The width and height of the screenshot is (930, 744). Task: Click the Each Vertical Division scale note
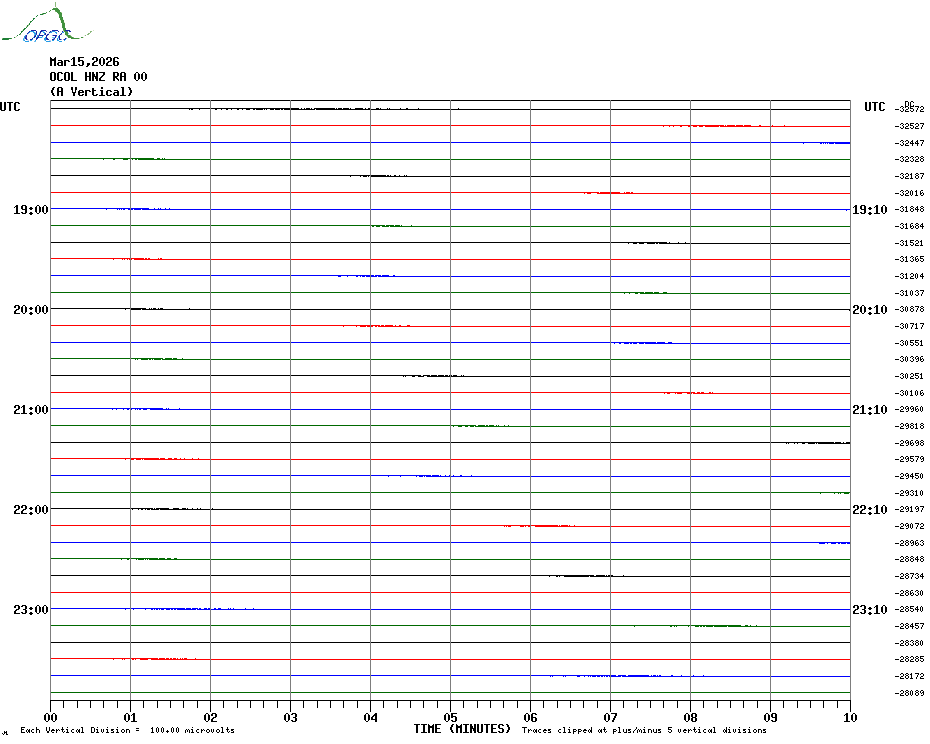click(127, 731)
